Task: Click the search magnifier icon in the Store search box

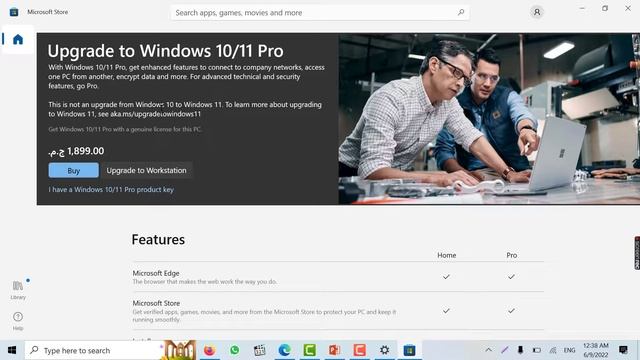Action: pos(461,12)
